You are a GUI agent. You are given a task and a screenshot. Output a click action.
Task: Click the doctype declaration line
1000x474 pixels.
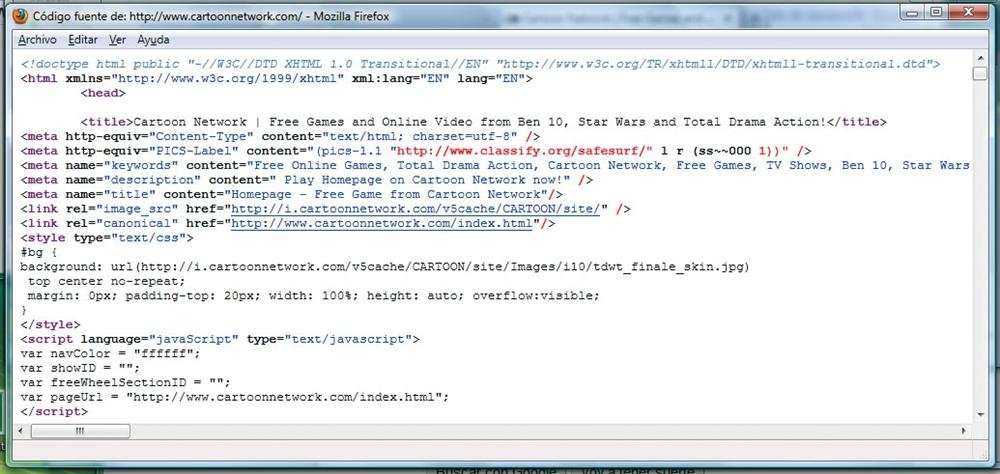click(481, 64)
